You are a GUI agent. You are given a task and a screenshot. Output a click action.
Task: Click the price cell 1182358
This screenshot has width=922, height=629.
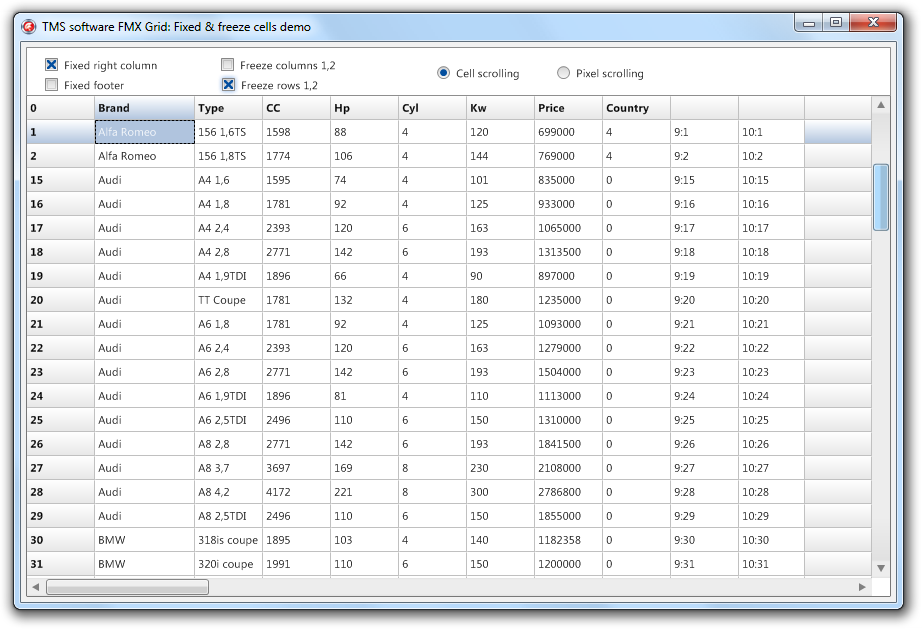pos(569,540)
